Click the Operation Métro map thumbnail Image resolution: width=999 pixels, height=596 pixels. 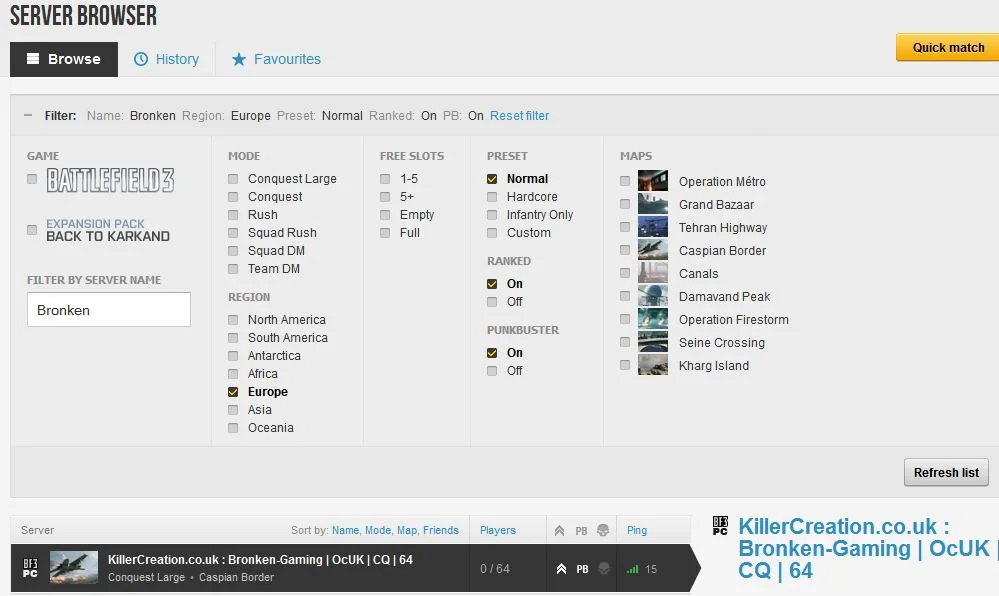pos(653,181)
